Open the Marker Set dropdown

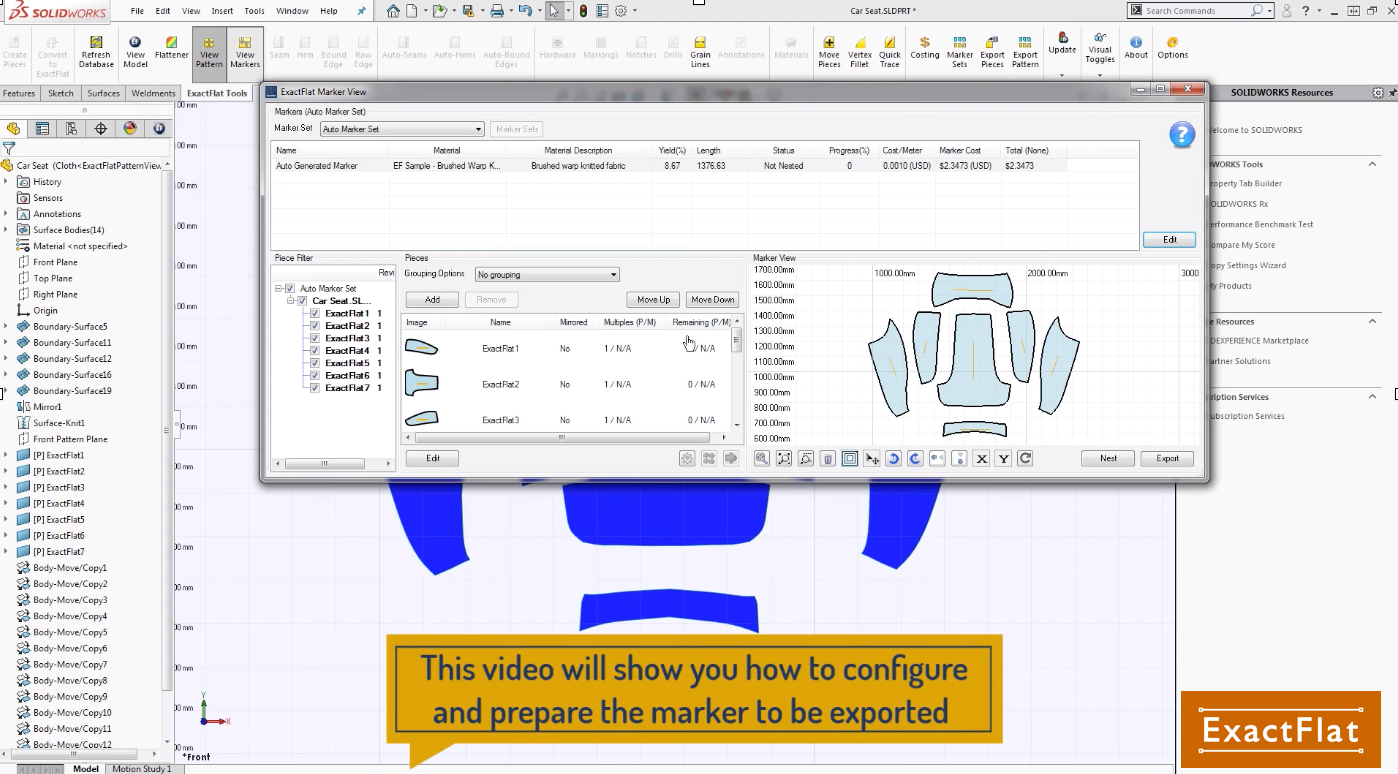(x=402, y=129)
